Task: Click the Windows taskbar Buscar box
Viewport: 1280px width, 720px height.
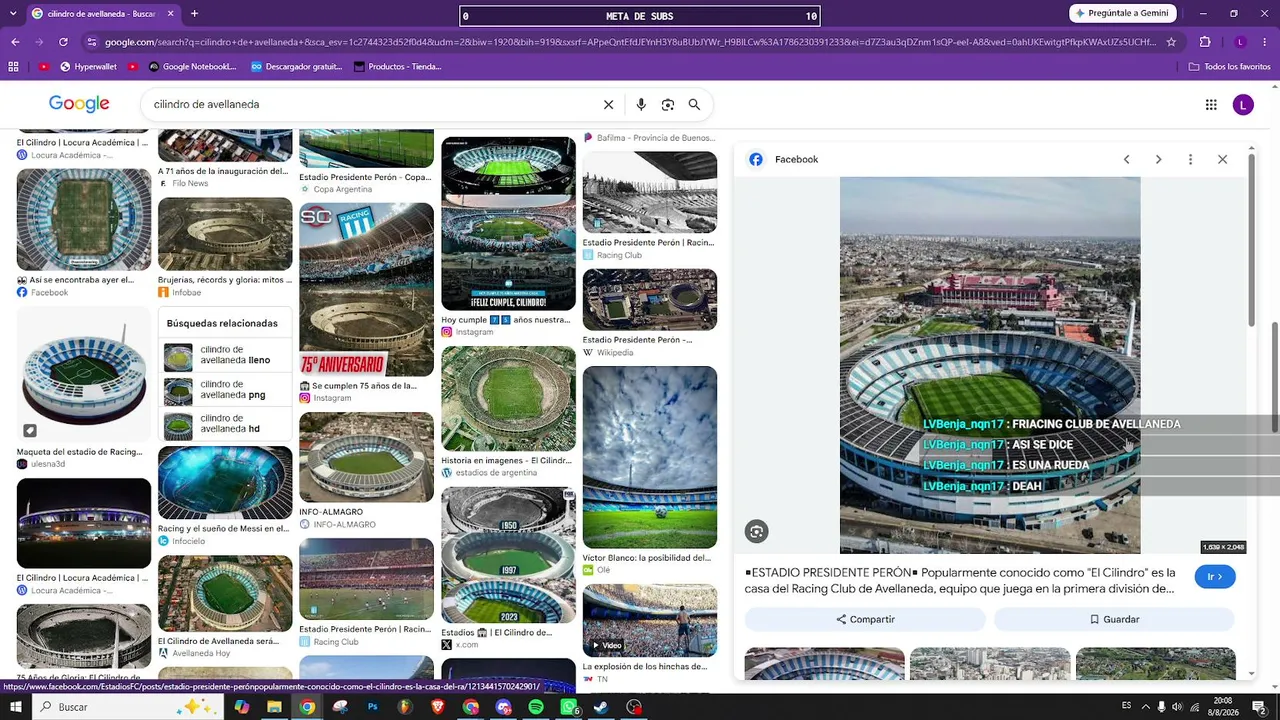Action: pos(130,707)
